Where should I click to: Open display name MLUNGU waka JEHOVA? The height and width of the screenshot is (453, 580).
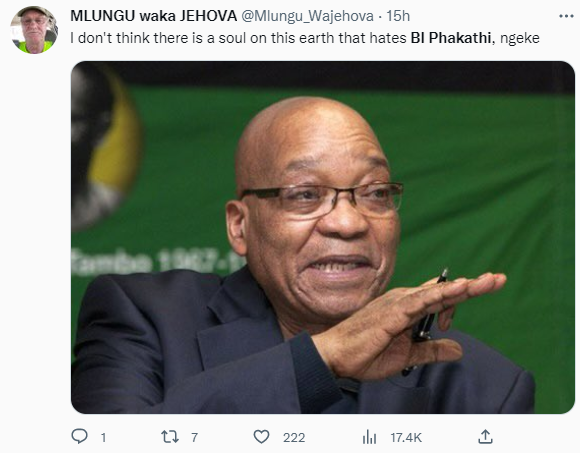[x=154, y=16]
